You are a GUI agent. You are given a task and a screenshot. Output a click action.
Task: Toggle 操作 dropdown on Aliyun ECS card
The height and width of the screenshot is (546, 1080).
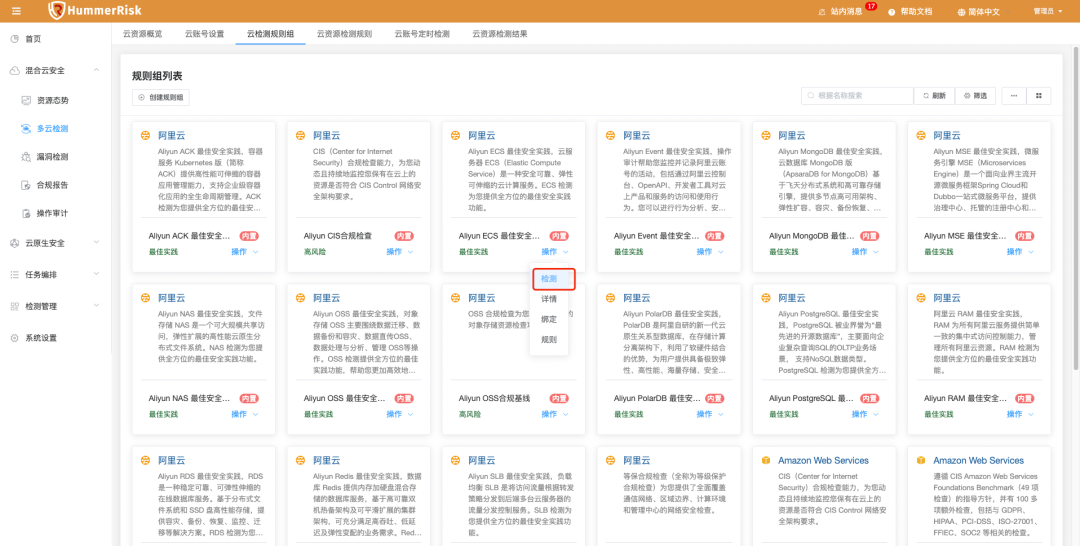(554, 252)
